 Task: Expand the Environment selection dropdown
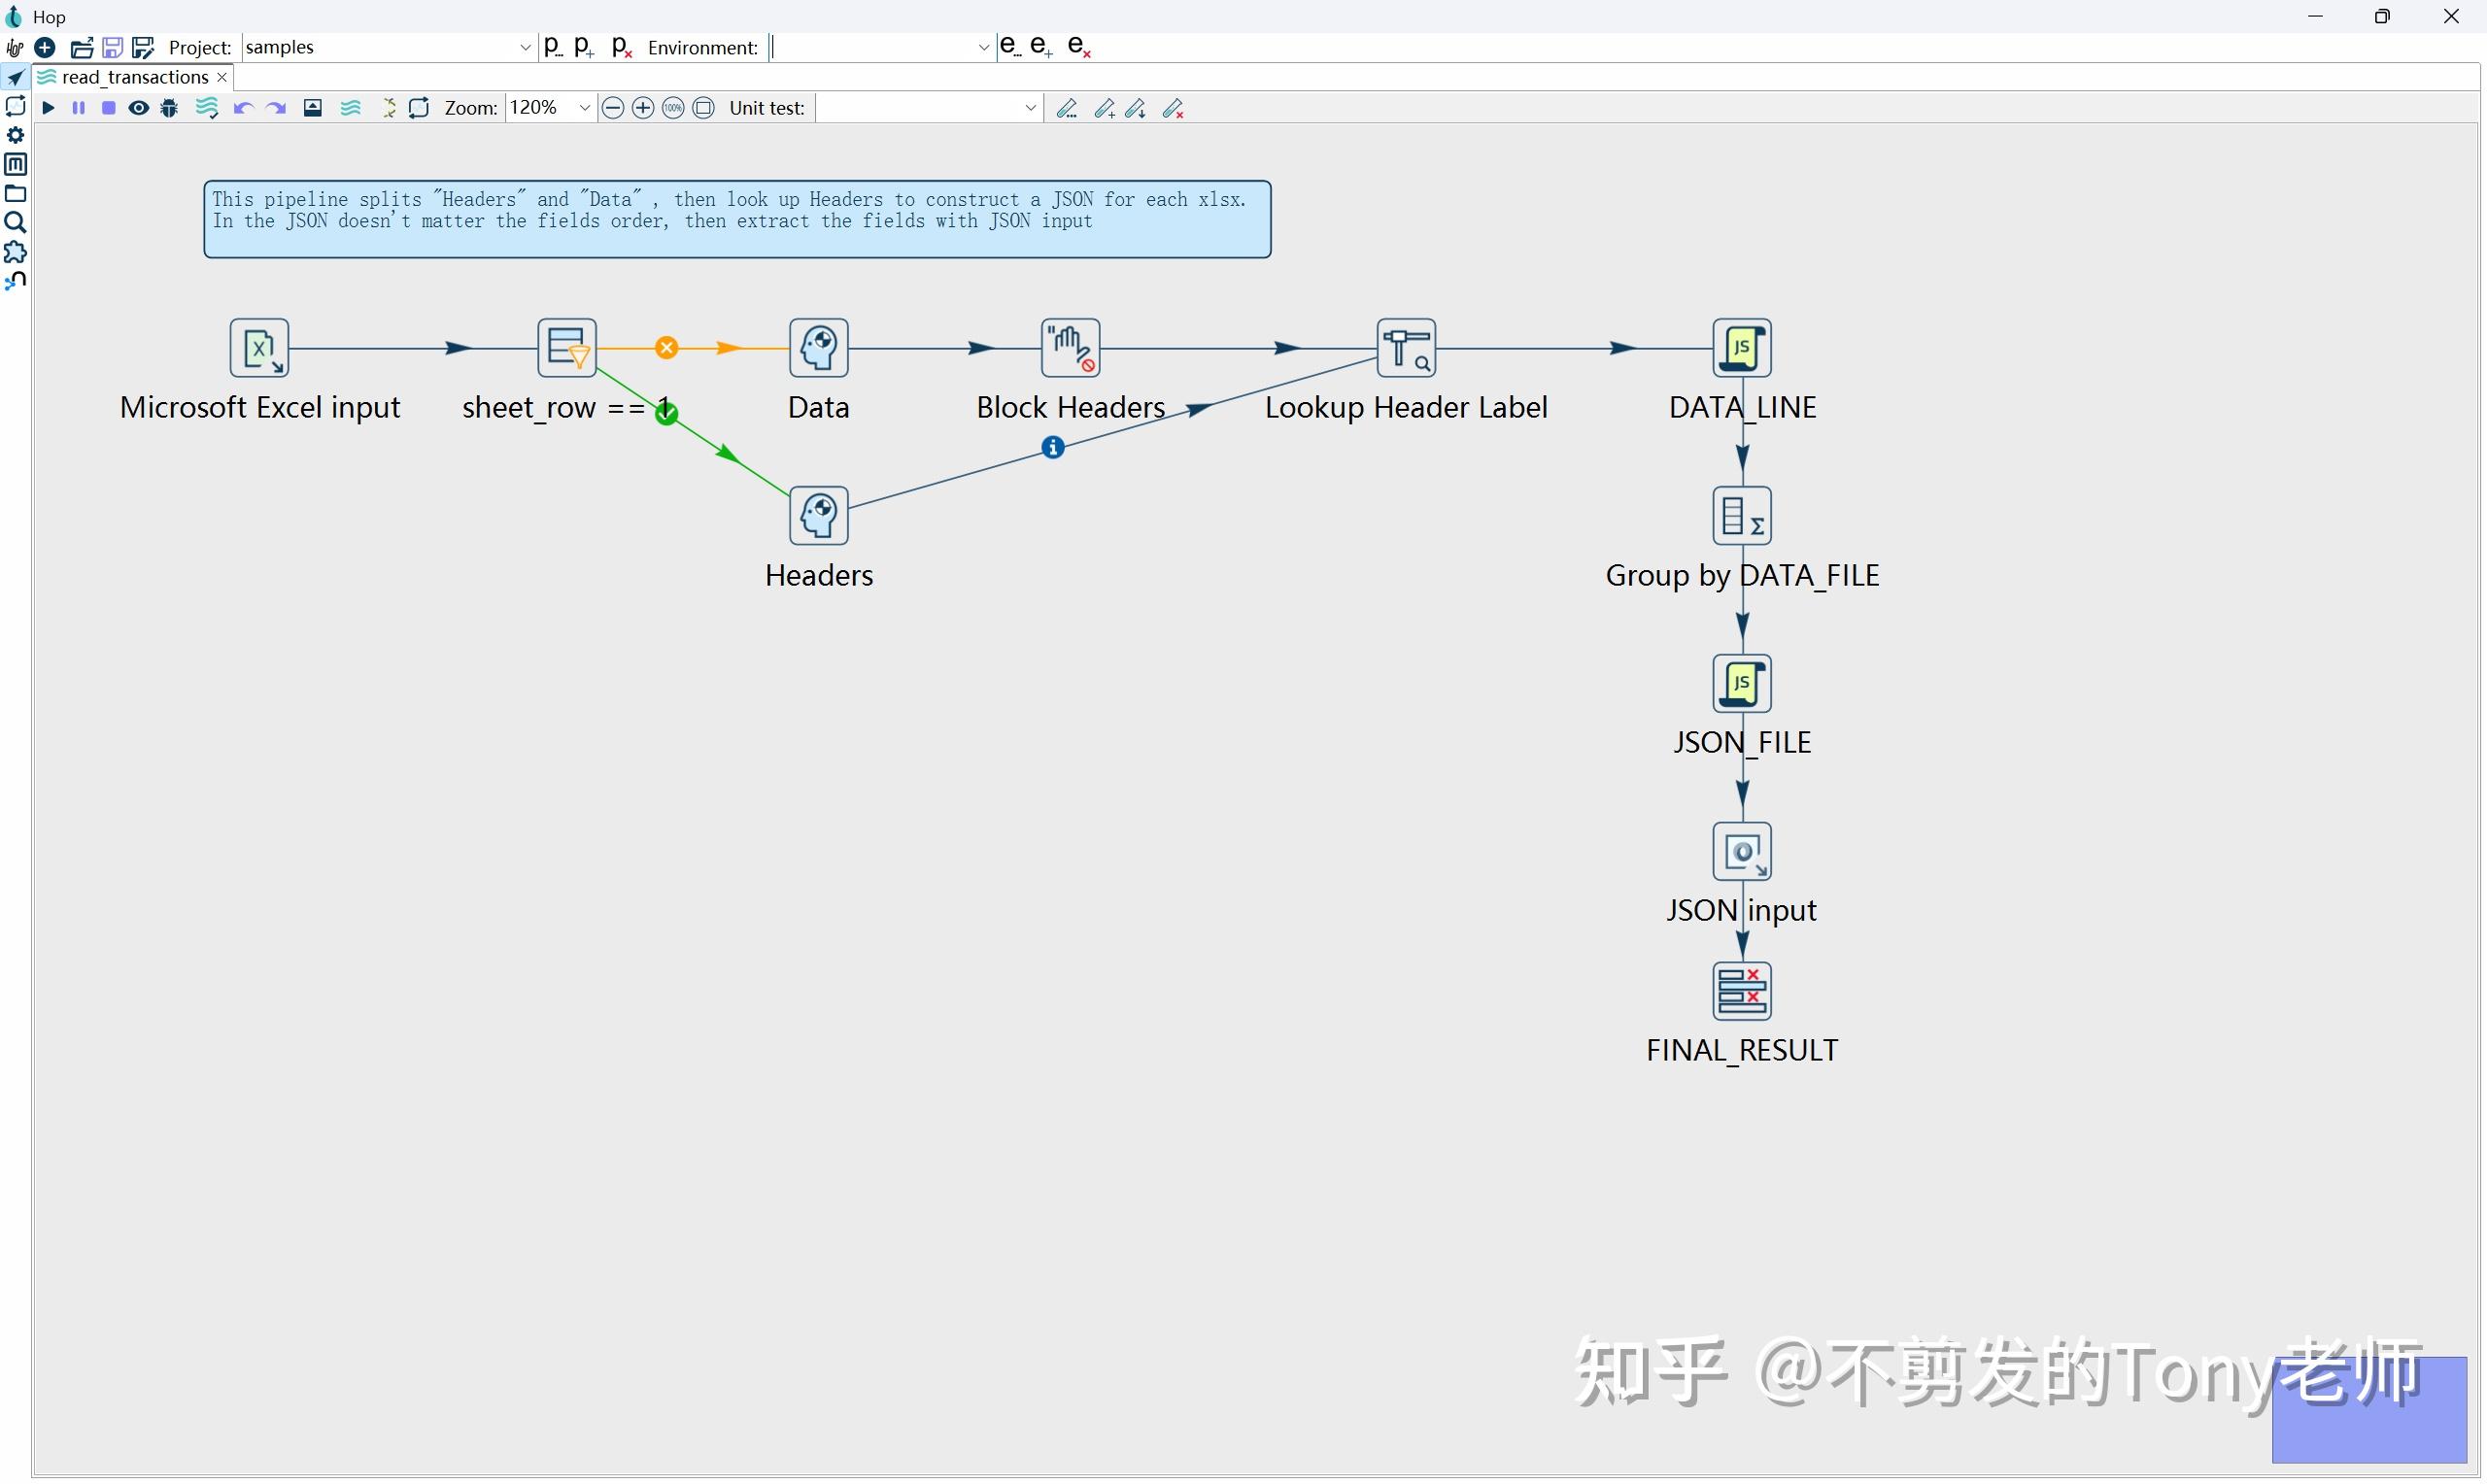coord(984,47)
